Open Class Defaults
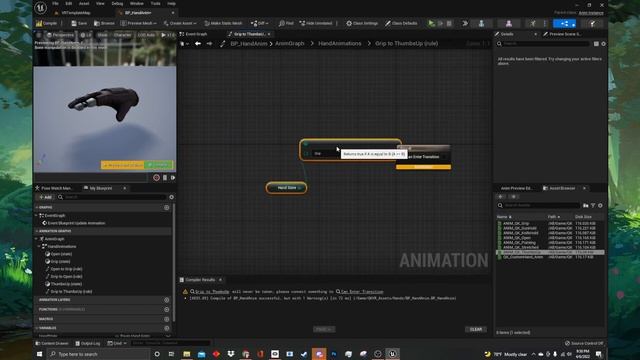 [x=401, y=24]
